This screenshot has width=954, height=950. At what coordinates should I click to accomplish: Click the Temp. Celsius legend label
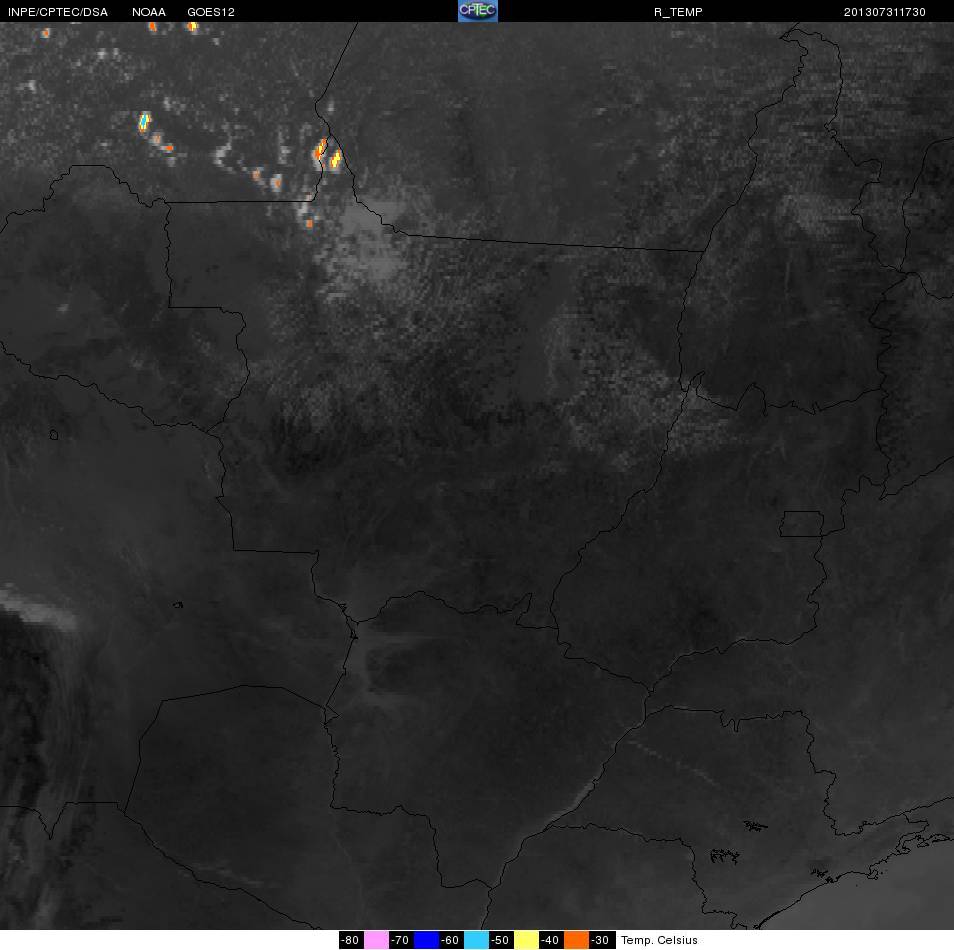659,940
